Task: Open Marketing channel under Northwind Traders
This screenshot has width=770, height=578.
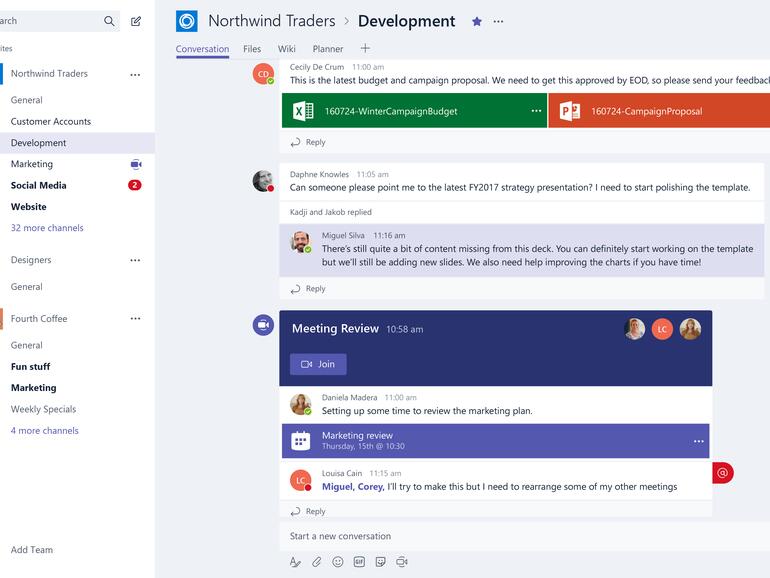Action: point(31,164)
